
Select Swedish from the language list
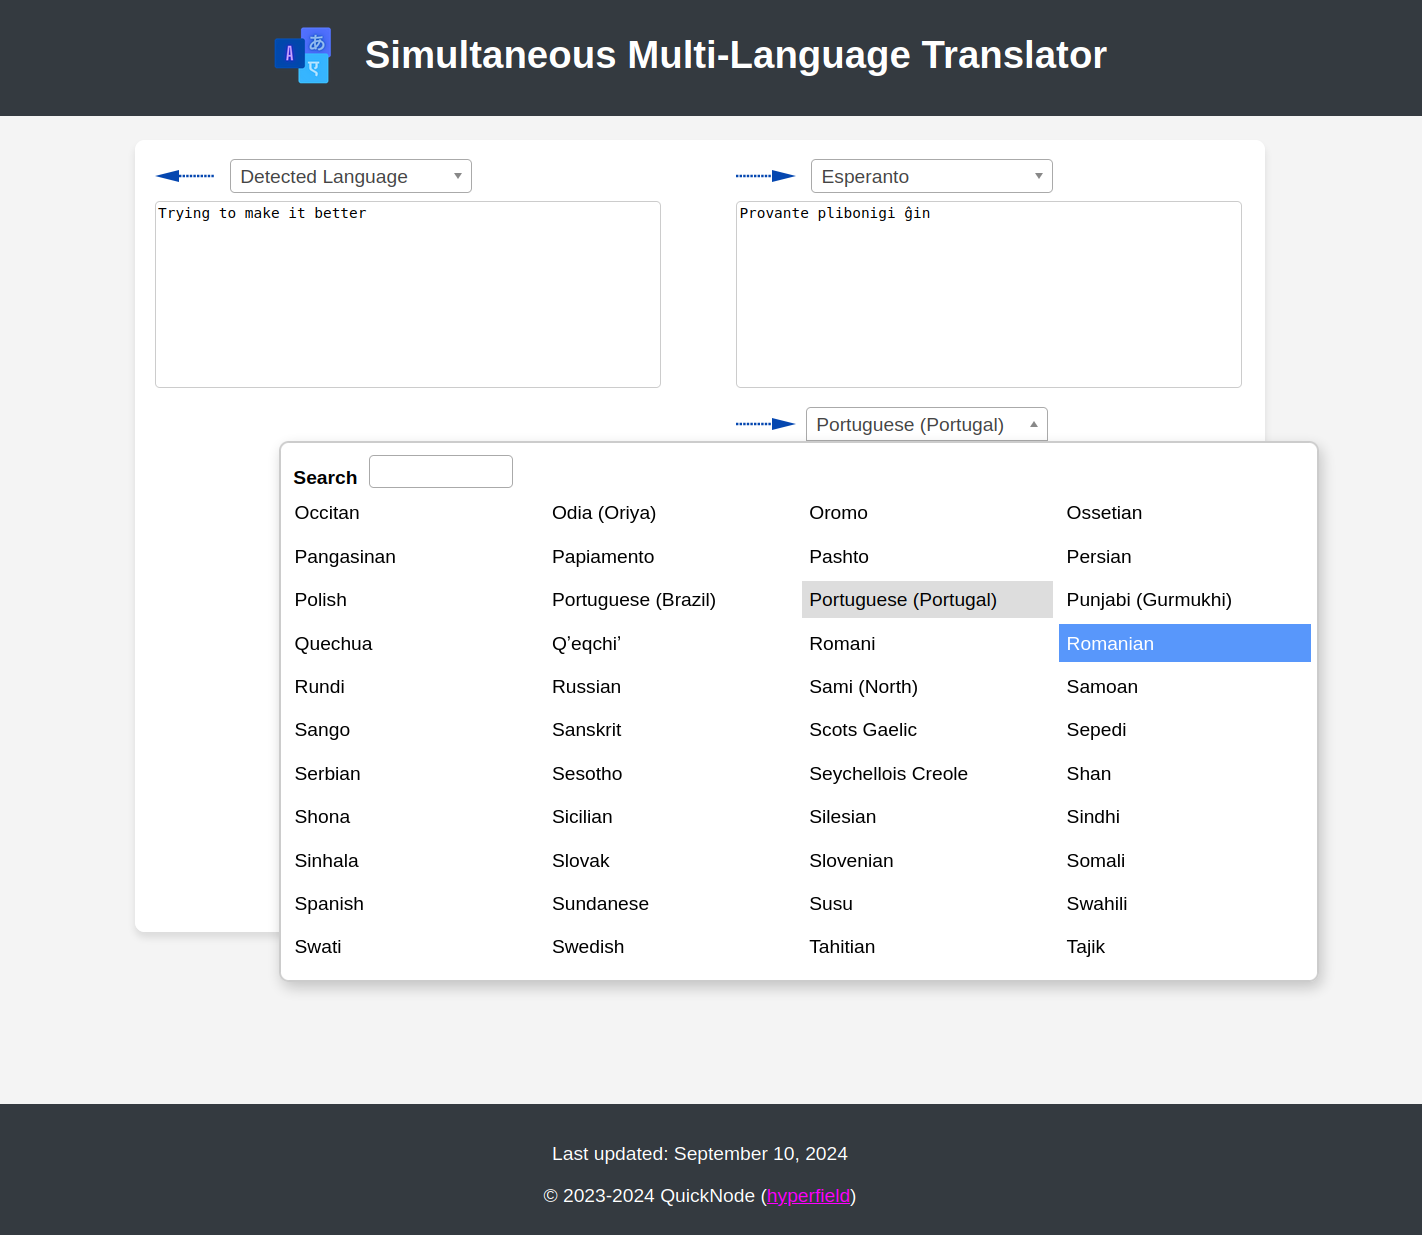click(x=588, y=946)
